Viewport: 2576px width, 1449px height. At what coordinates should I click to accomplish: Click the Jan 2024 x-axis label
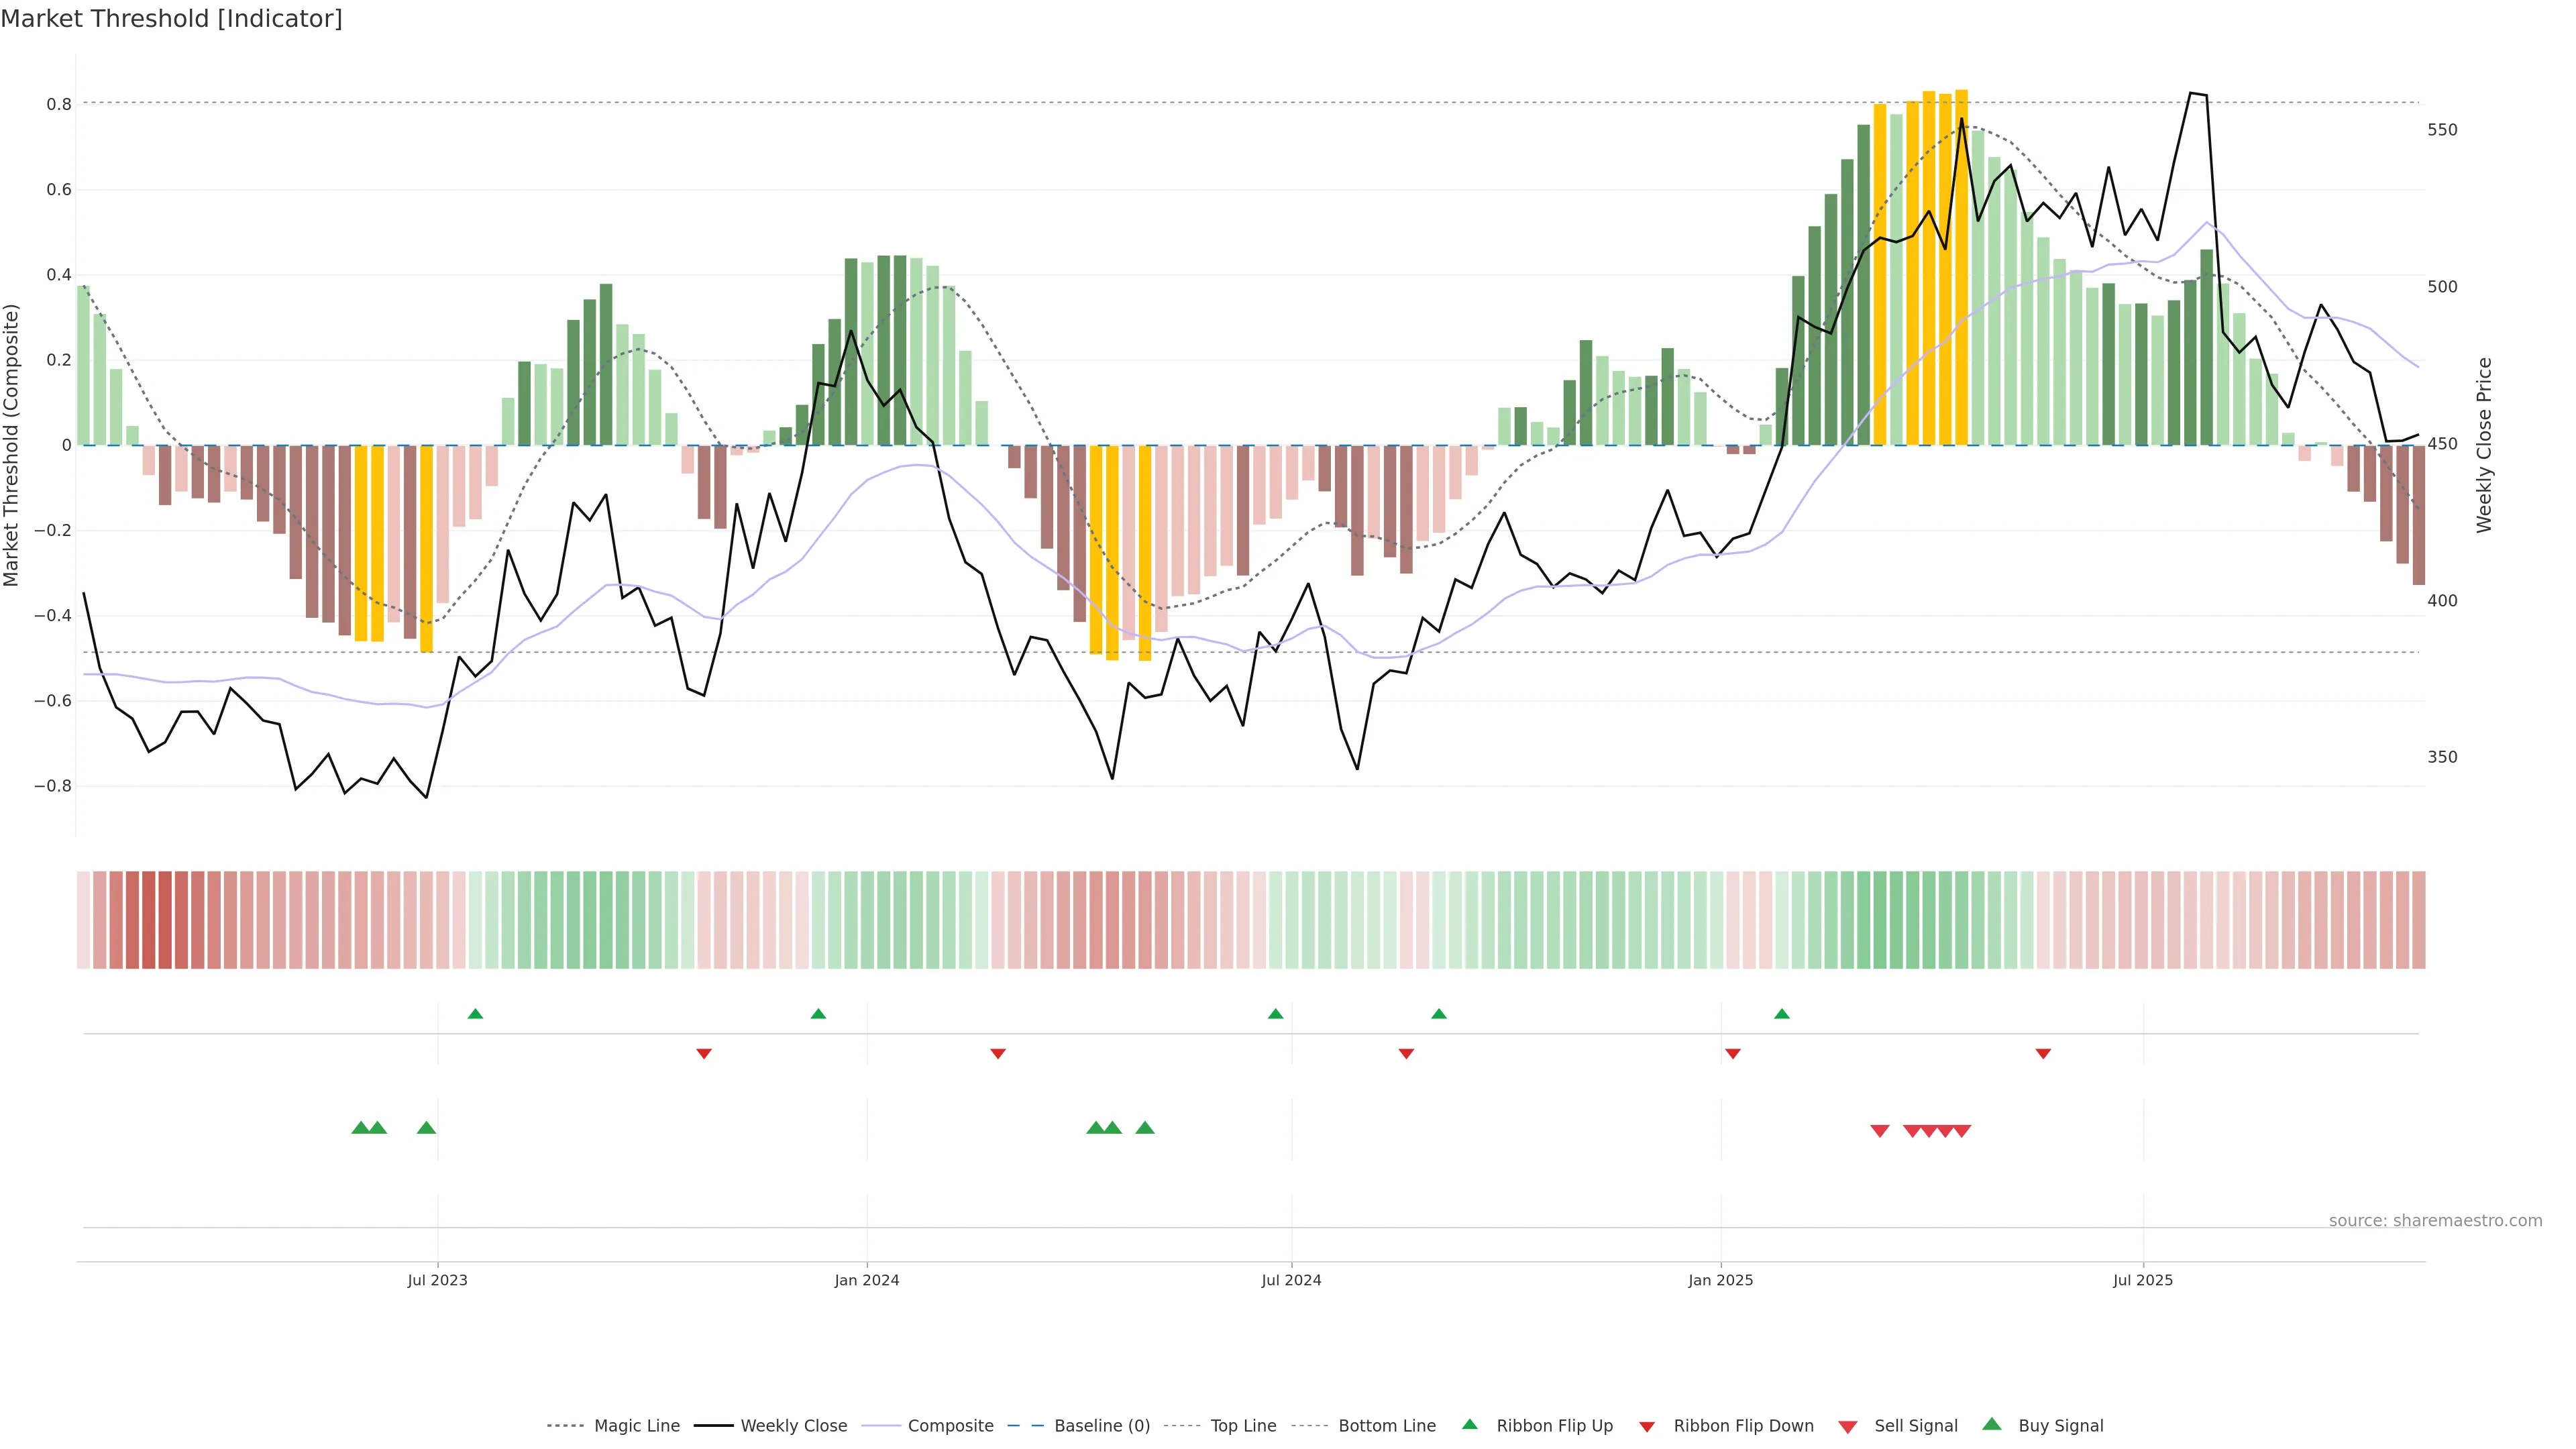(x=867, y=1280)
